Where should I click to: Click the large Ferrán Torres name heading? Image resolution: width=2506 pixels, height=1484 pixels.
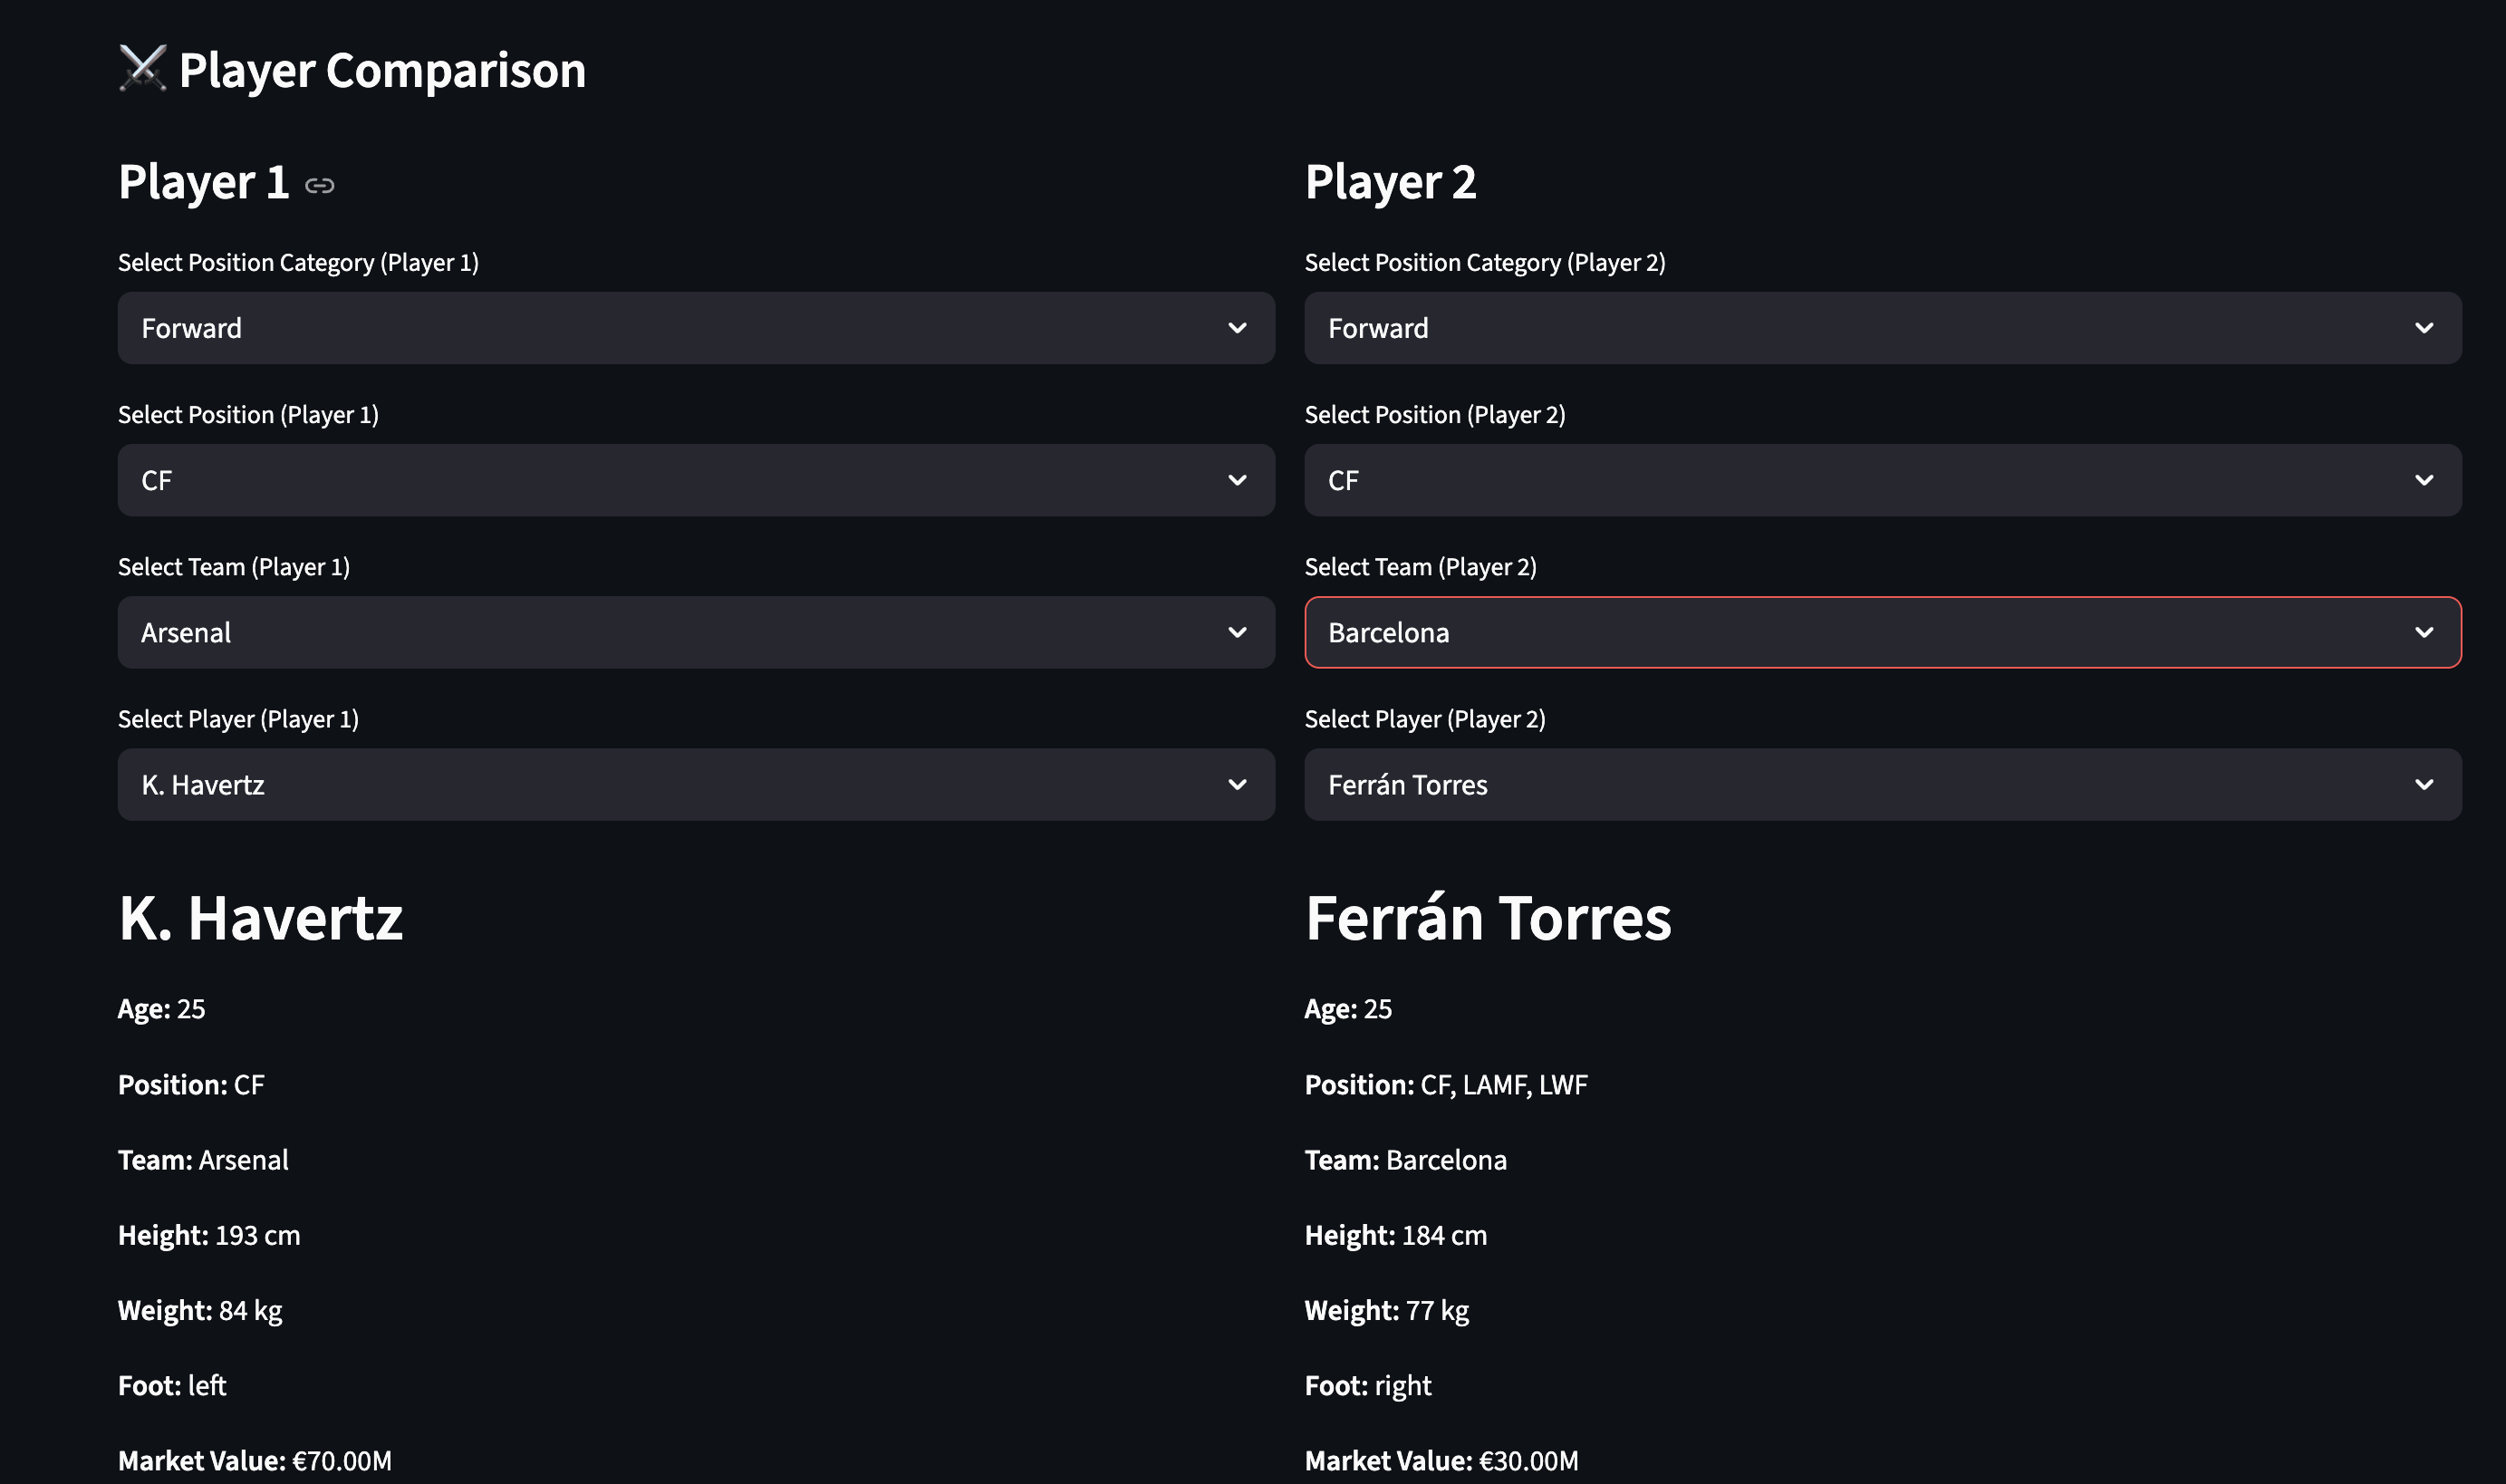point(1487,918)
